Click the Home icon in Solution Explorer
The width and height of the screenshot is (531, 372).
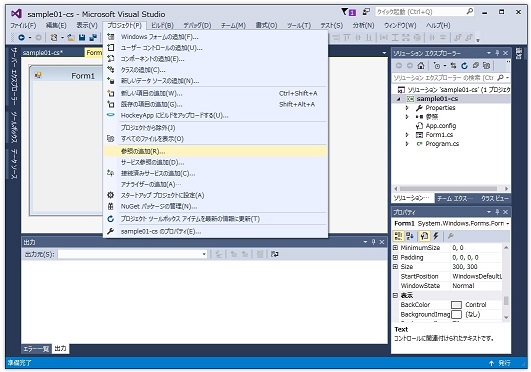click(421, 65)
